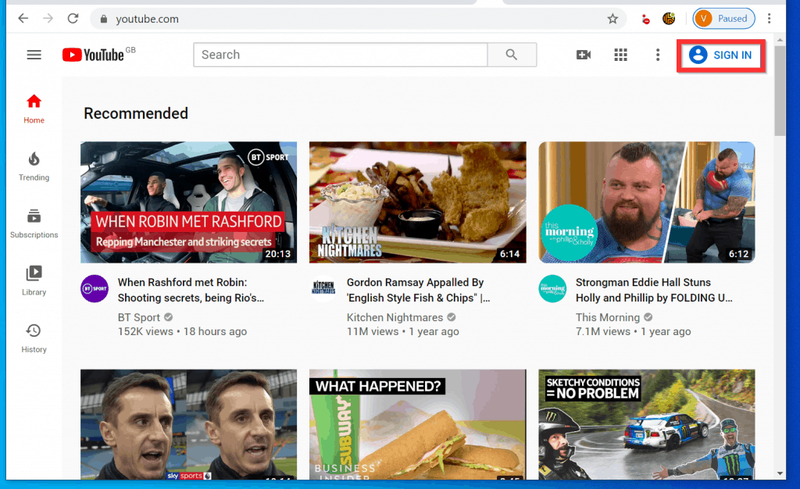Open the YouTube settings three-dot menu
The height and width of the screenshot is (489, 800).
658,55
